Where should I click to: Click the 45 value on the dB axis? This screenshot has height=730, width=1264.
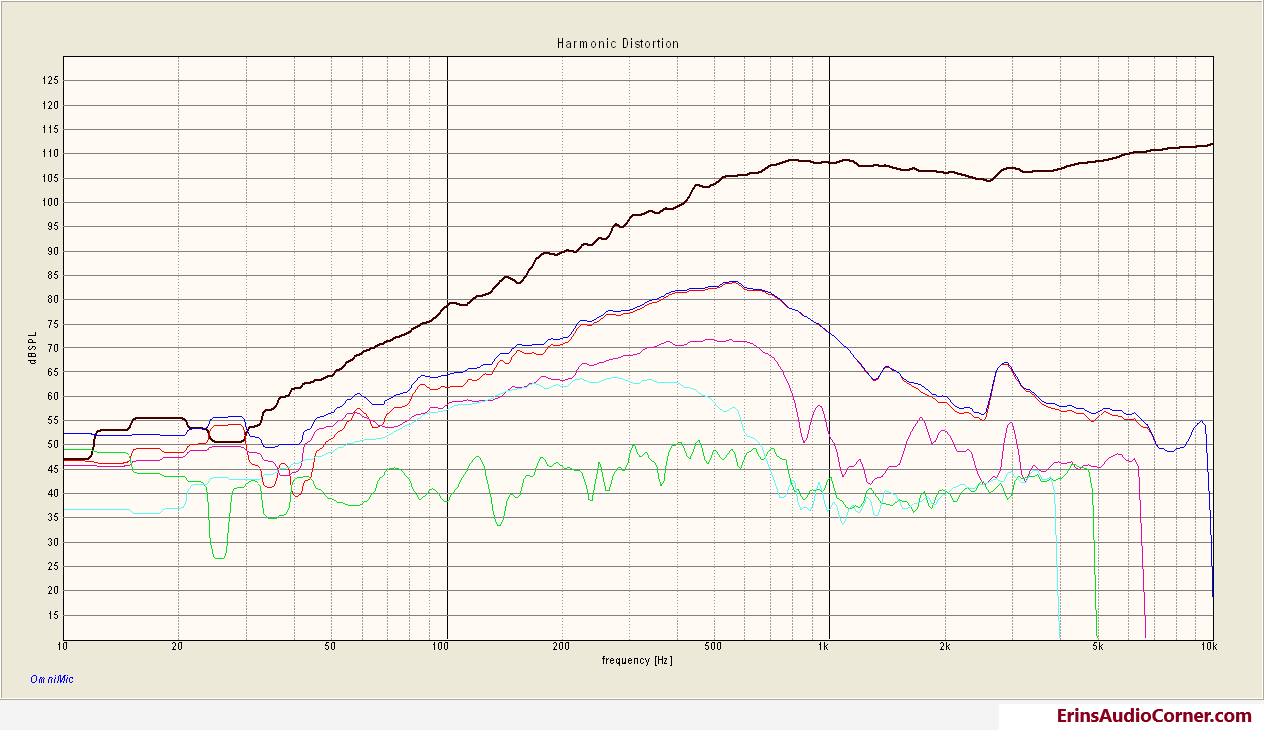[x=54, y=469]
